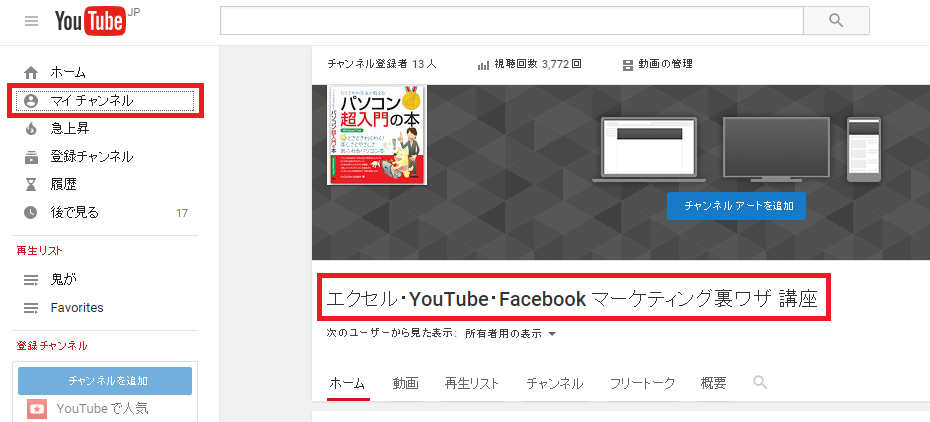Switch to the 動画 tab
The width and height of the screenshot is (930, 422).
click(x=406, y=383)
